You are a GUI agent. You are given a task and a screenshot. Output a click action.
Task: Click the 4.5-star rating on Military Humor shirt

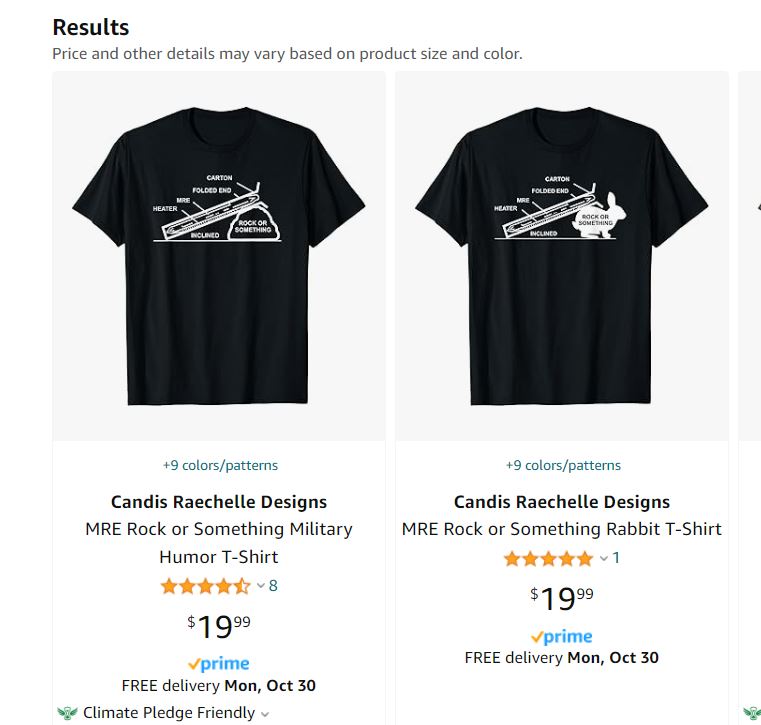click(x=205, y=586)
